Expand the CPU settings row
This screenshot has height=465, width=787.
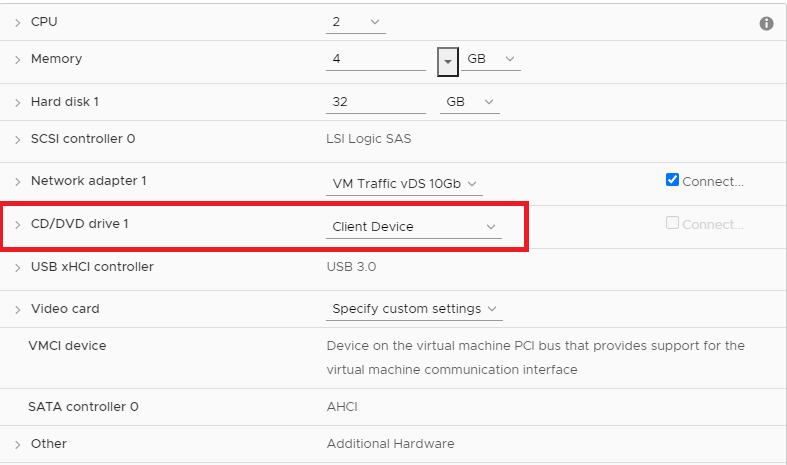(18, 23)
